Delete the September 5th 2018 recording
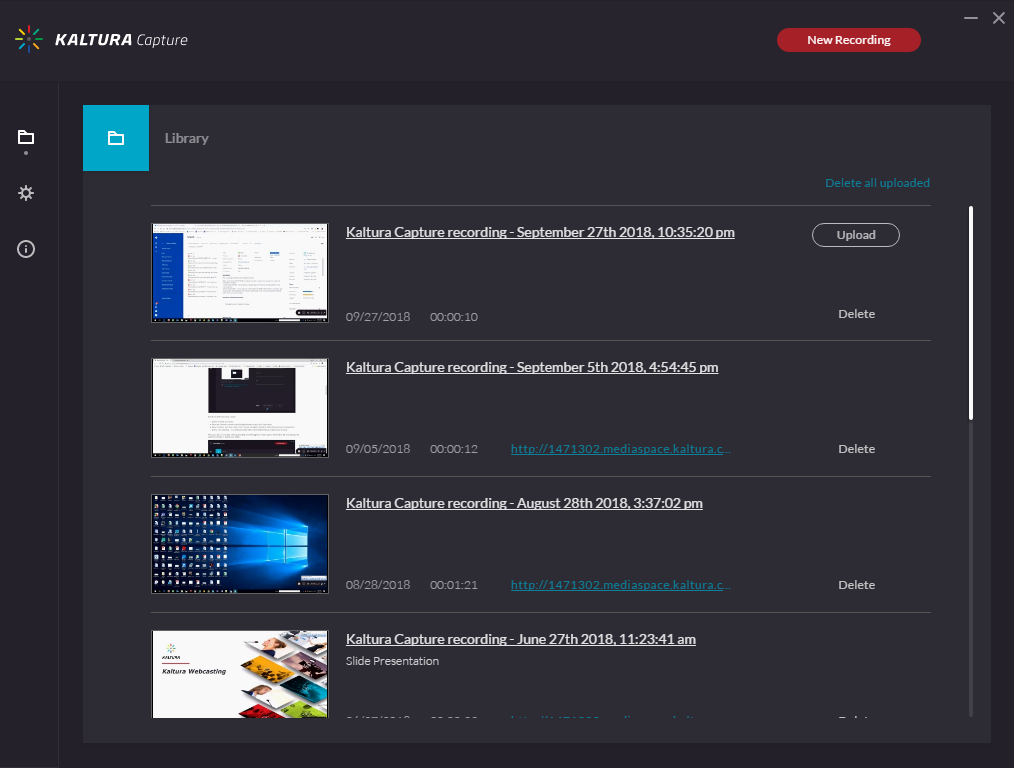 coord(857,449)
